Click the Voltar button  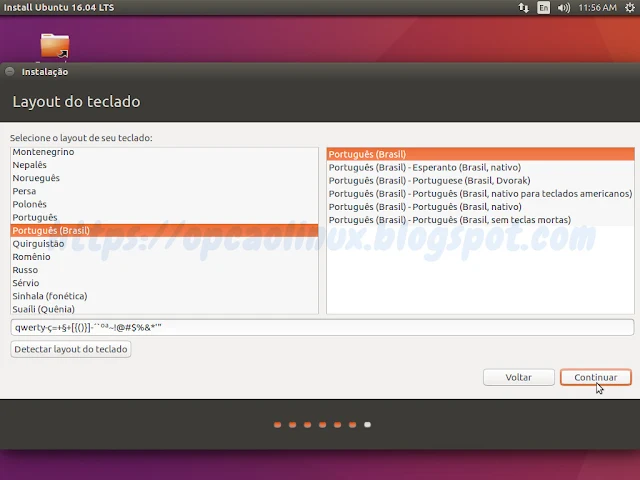point(519,377)
